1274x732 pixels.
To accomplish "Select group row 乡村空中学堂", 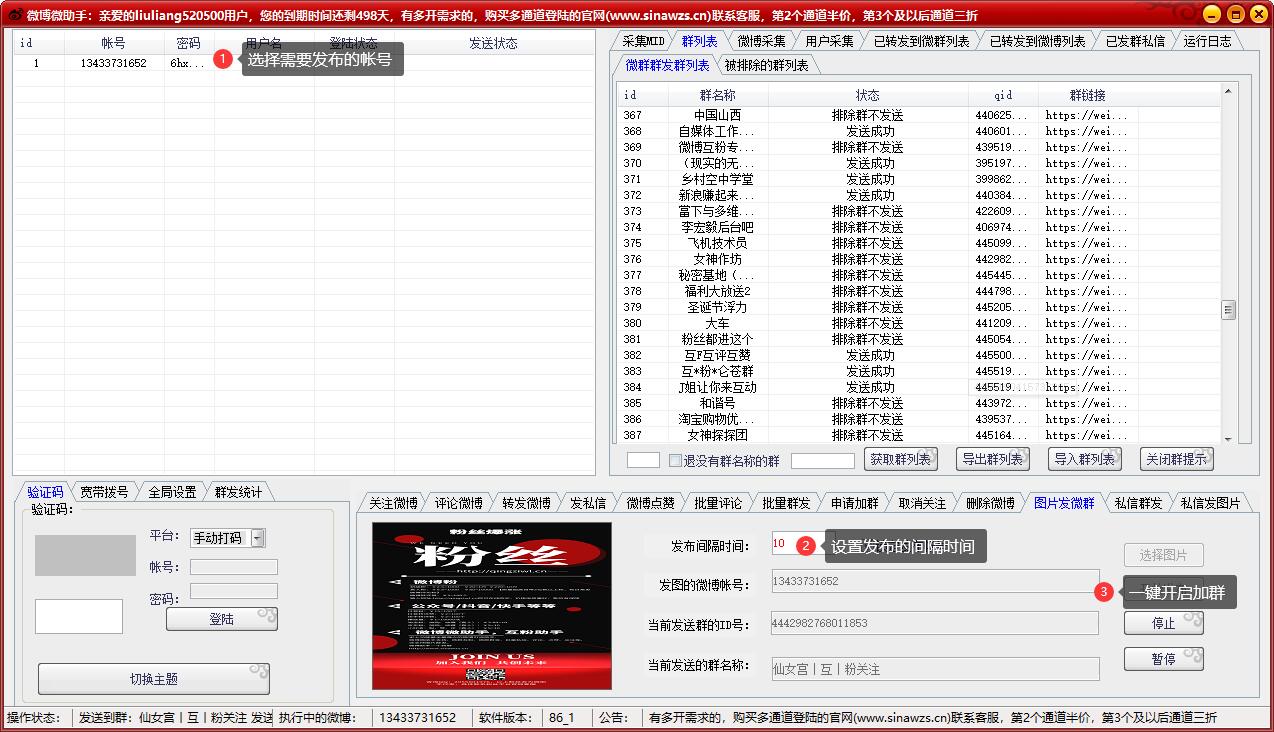I will click(x=919, y=179).
